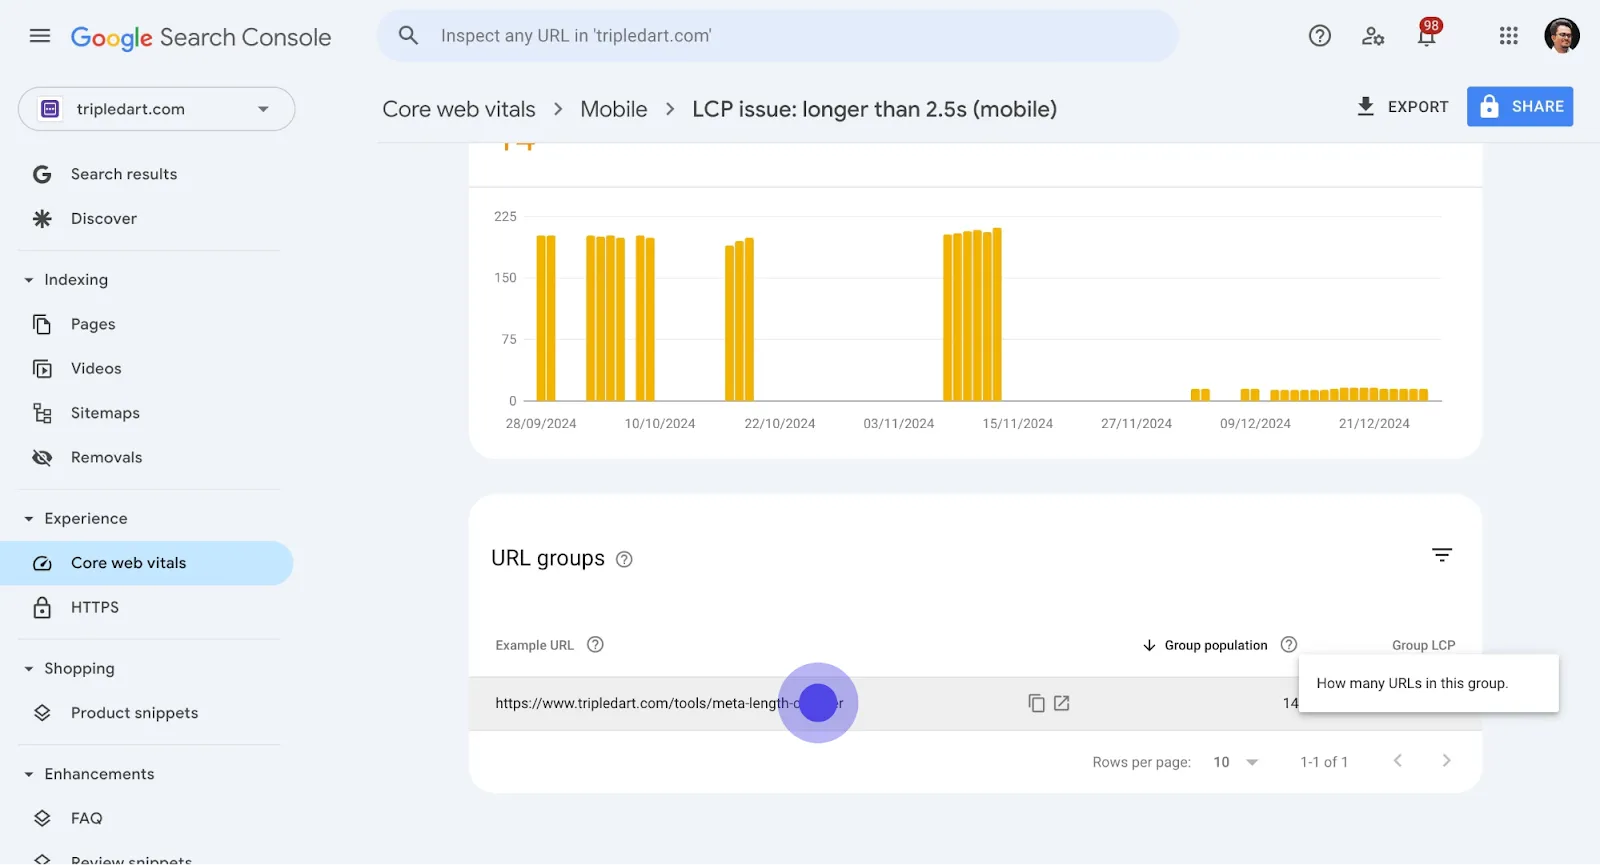Image resolution: width=1600 pixels, height=865 pixels.
Task: Open the notifications bell
Action: tap(1427, 36)
